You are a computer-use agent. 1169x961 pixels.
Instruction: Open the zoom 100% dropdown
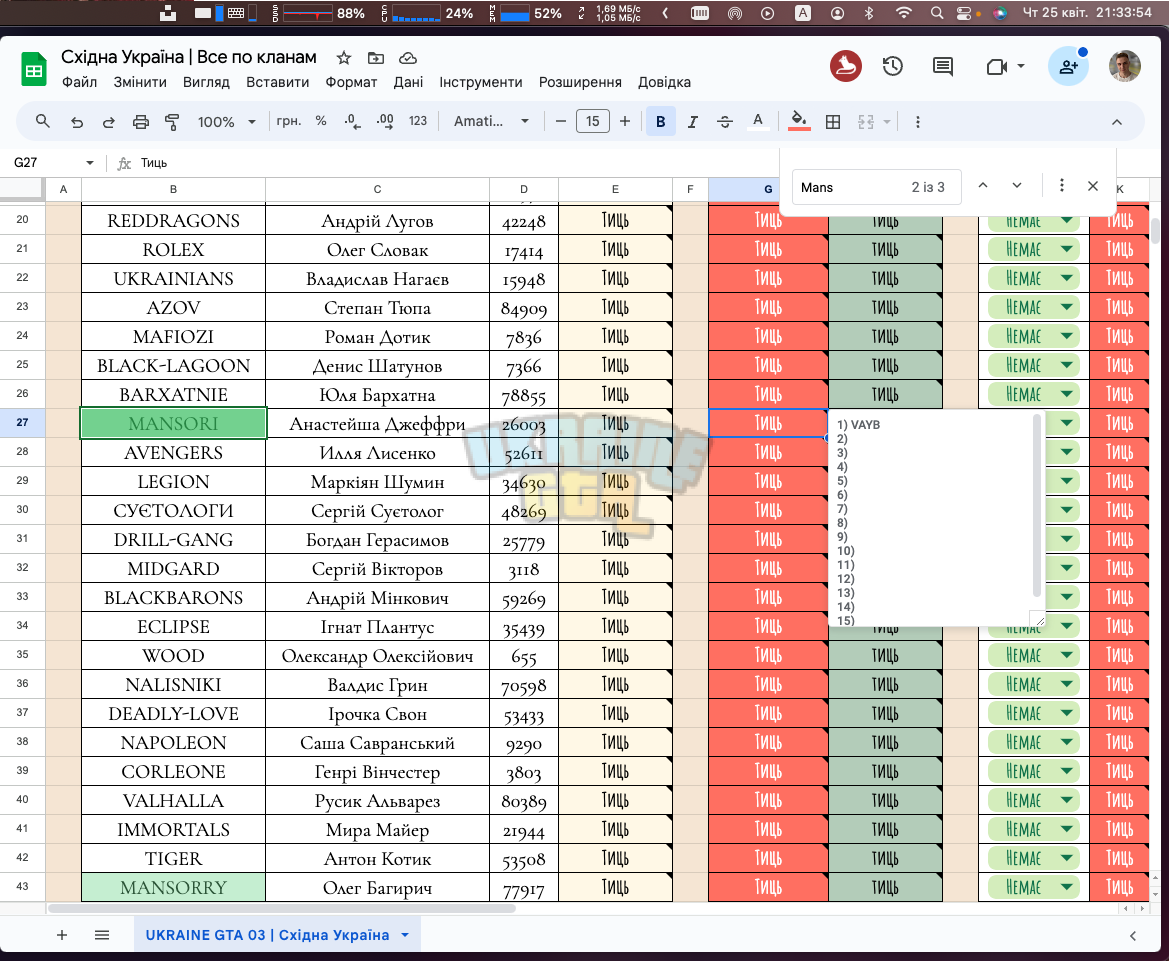pos(227,122)
